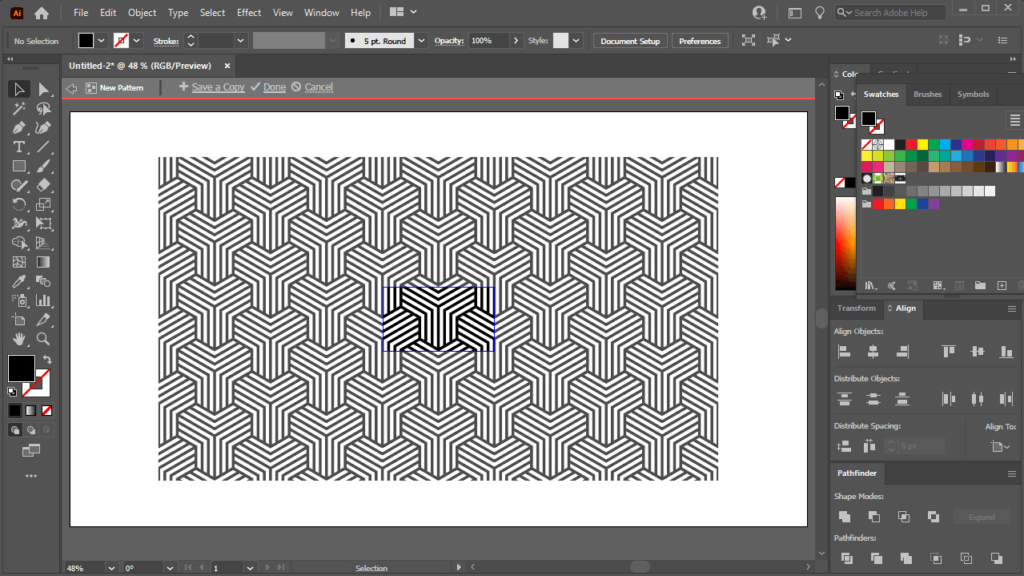1024x576 pixels.
Task: Open the Swatch Libraries menu icon
Action: (869, 284)
